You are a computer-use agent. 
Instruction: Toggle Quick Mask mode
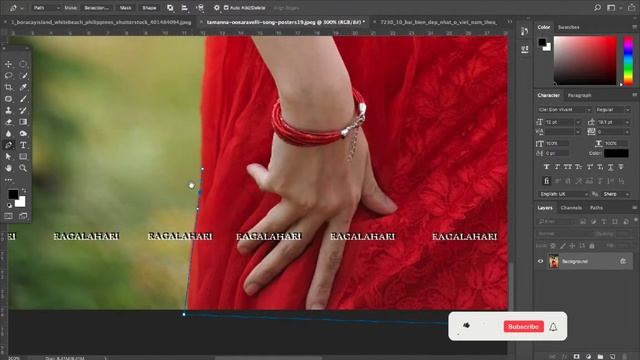coord(8,216)
